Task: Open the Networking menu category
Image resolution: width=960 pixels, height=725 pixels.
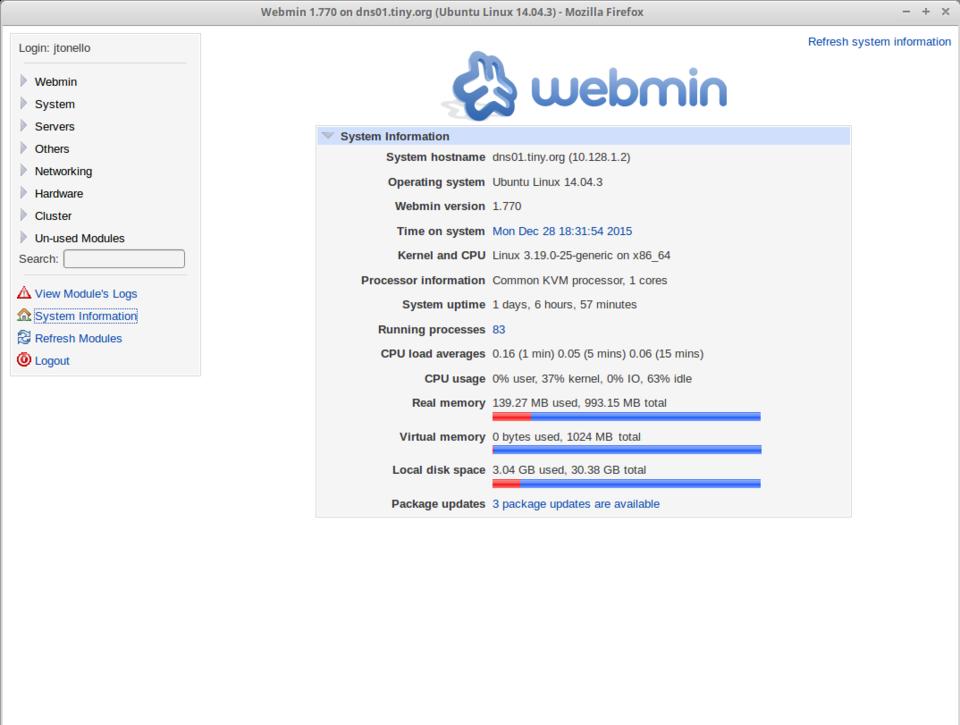Action: pos(63,171)
